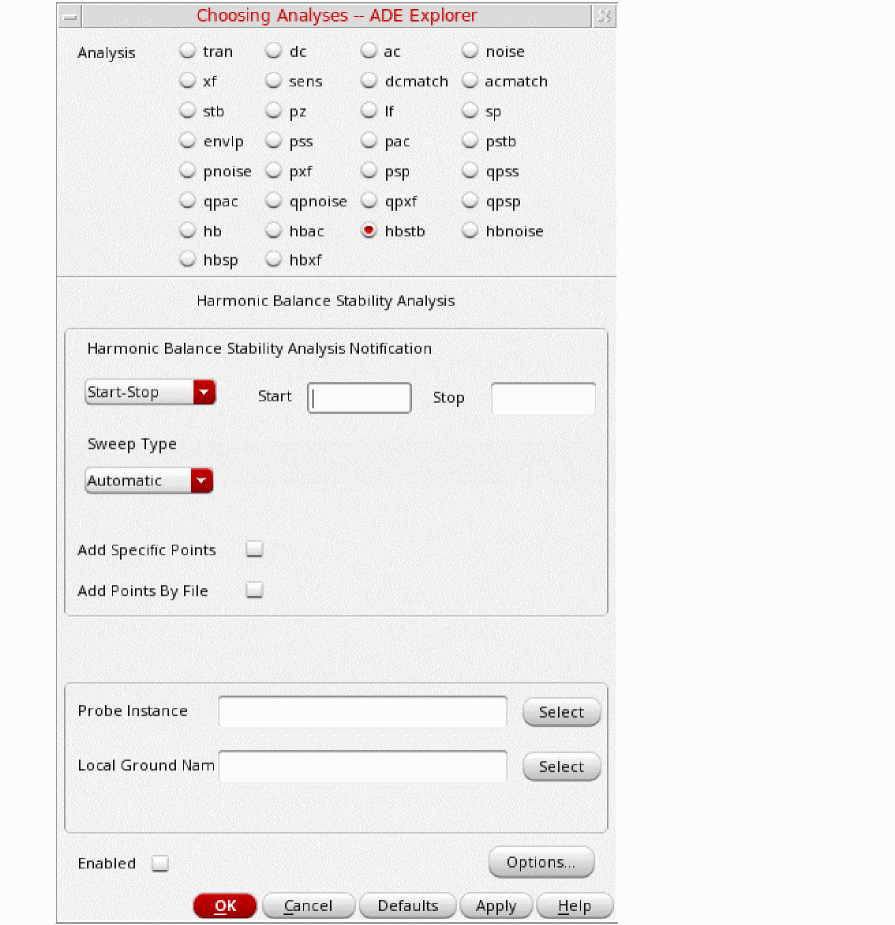The image size is (895, 925).
Task: Select the tran analysis radio button
Action: point(187,52)
